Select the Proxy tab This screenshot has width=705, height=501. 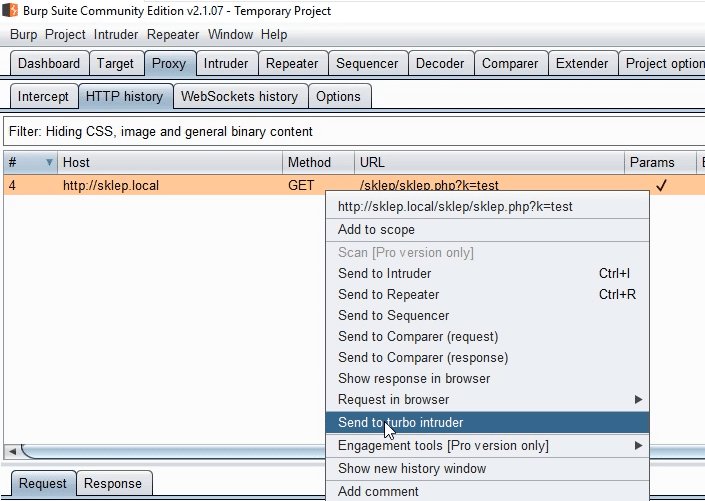click(169, 63)
